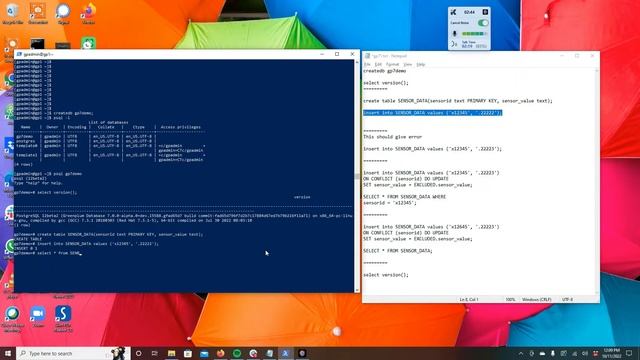Open the dark round taskbar icon
Viewport: 640px width, 360px height.
302,353
